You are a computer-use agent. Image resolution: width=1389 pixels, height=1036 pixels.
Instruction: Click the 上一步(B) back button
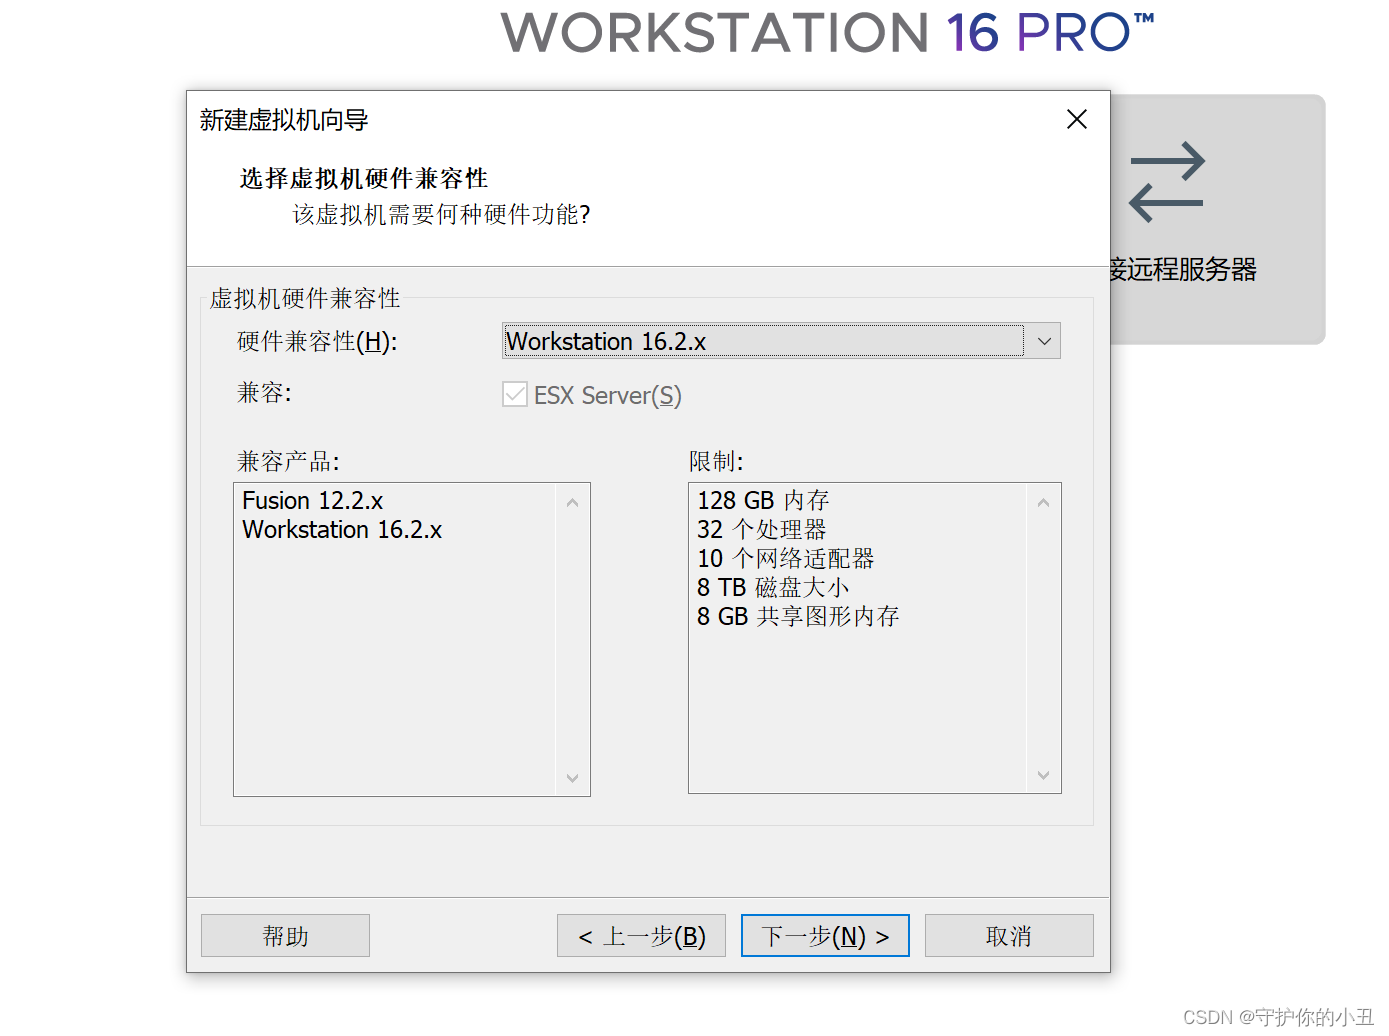point(641,936)
